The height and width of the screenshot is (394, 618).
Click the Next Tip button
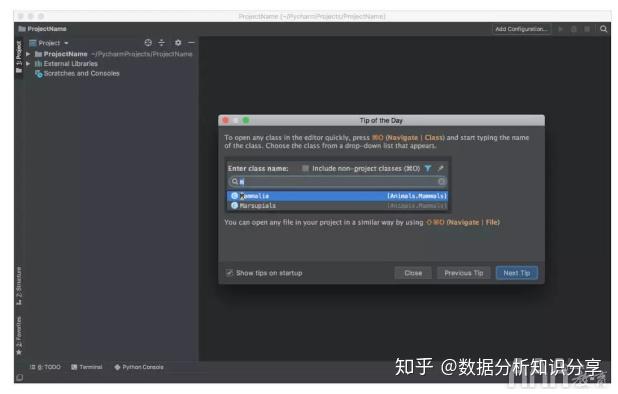pyautogui.click(x=517, y=273)
